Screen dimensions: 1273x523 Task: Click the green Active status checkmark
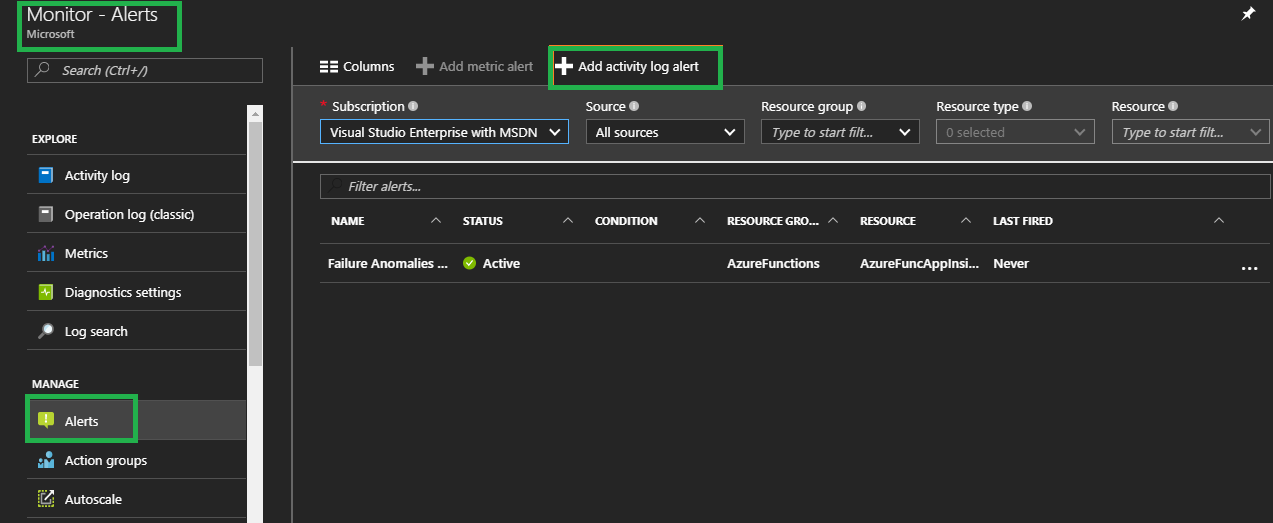(x=469, y=264)
